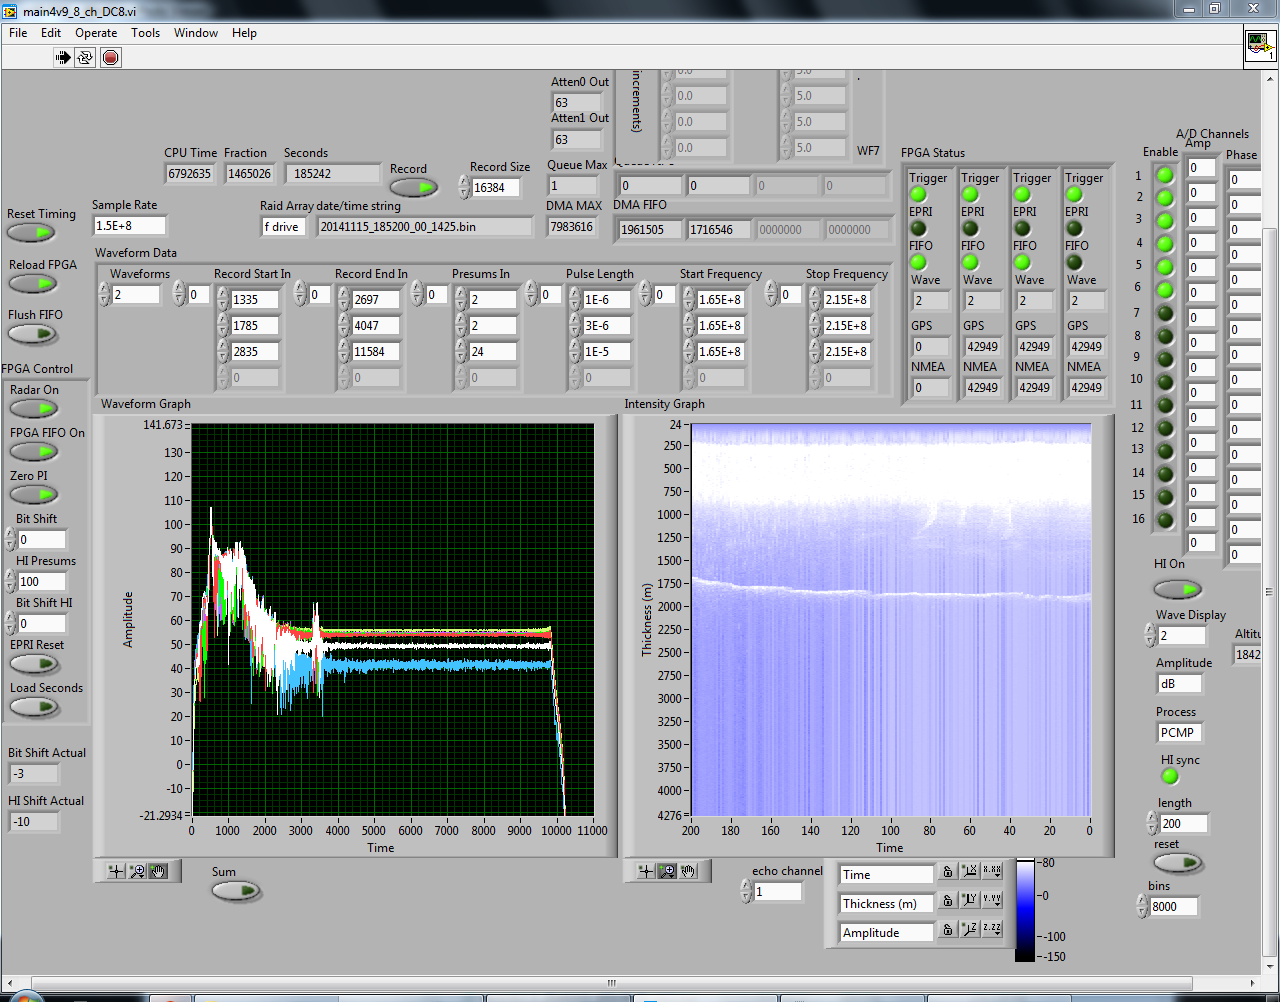Click the Run arrow in the toolbar

pyautogui.click(x=63, y=58)
